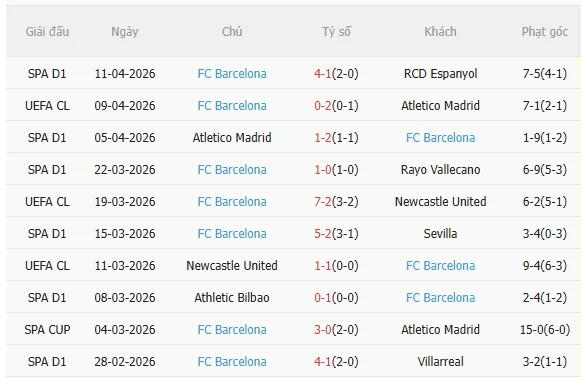This screenshot has width=581, height=378.
Task: Click the 7-2 score against Newcastle United
Action: click(323, 202)
